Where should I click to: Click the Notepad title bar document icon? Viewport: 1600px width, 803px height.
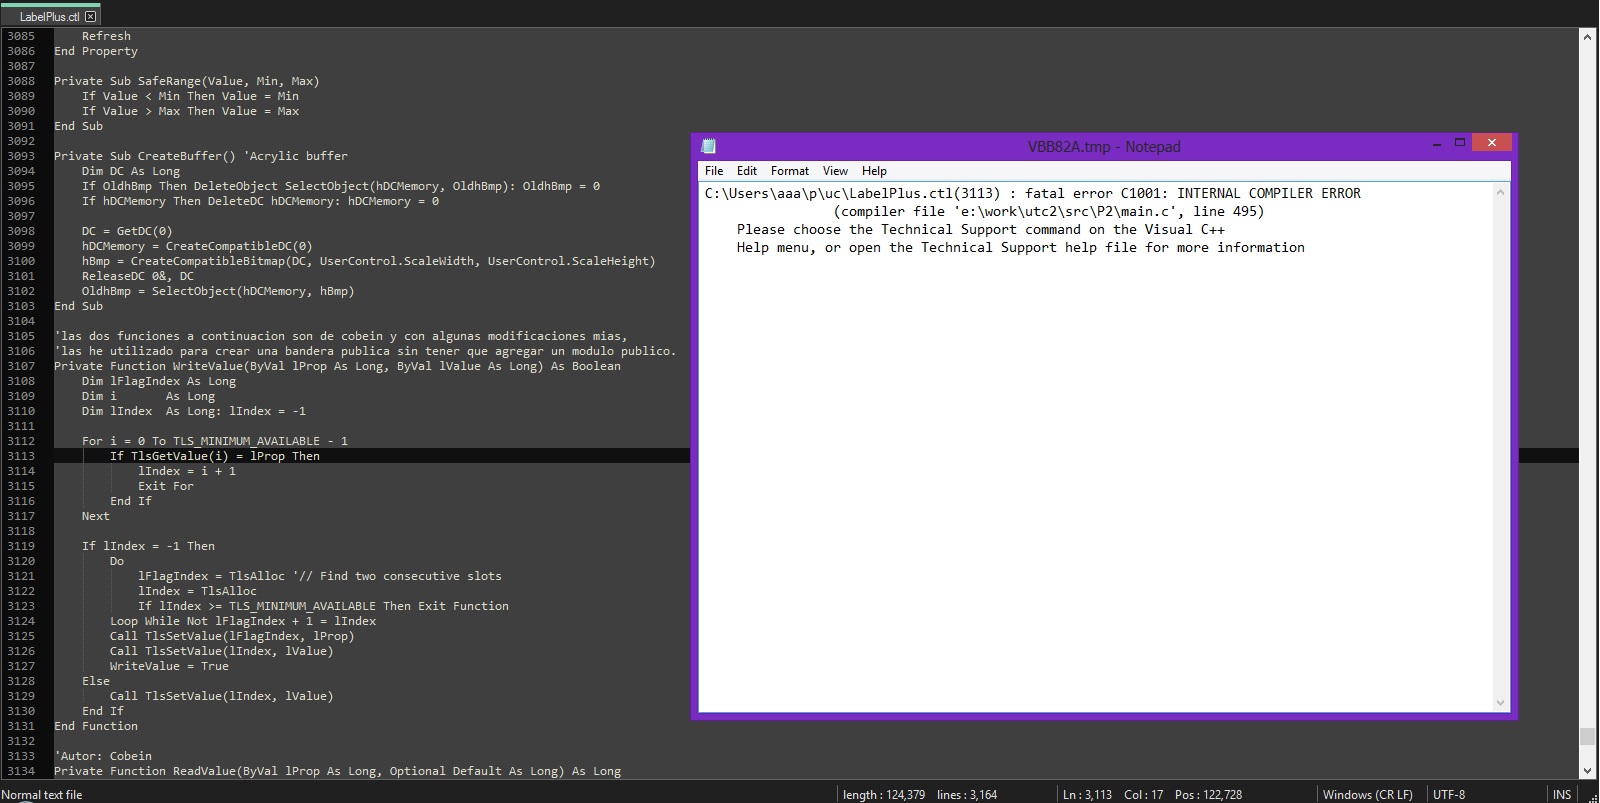tap(709, 146)
